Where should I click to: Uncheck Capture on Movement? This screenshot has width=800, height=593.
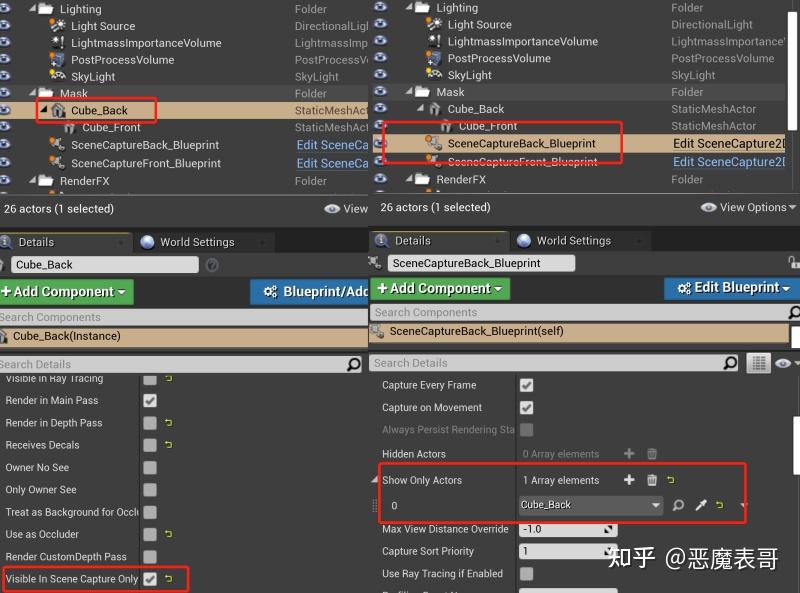pos(527,407)
